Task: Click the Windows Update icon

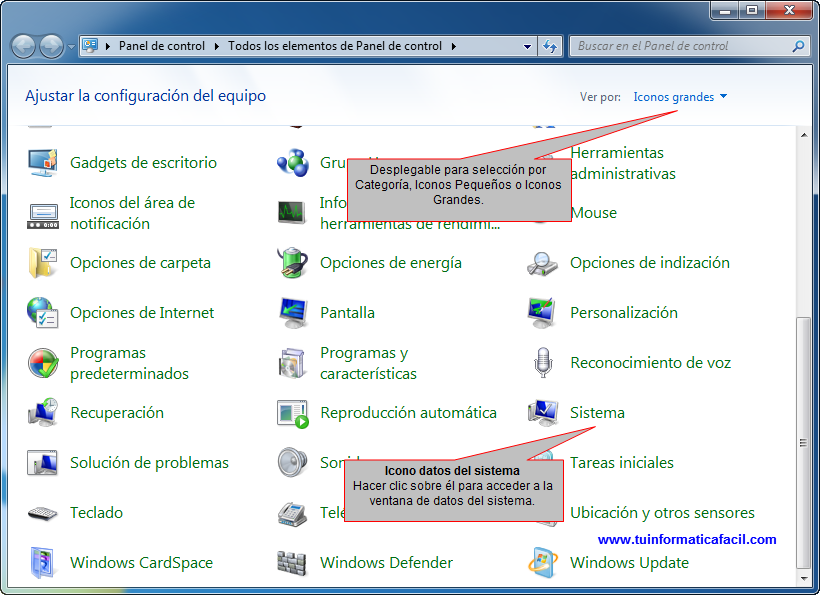Action: [542, 563]
